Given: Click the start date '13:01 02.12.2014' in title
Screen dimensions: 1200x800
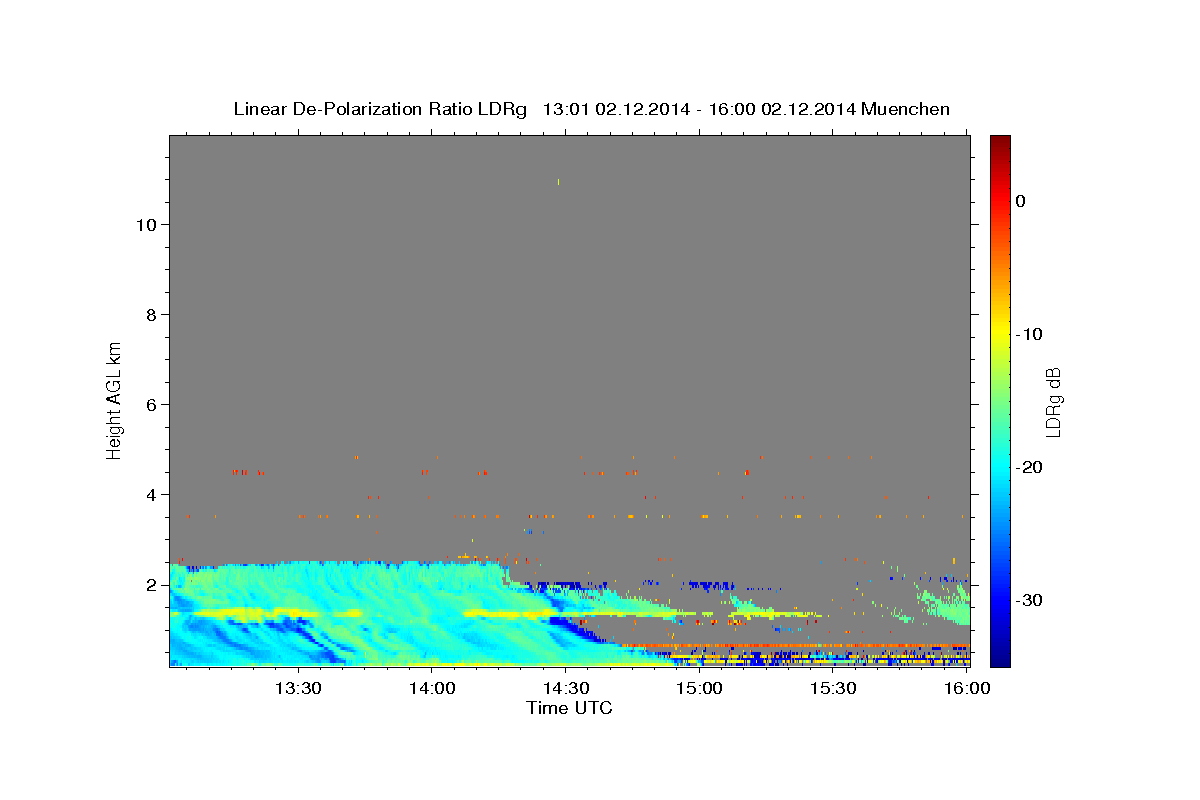Looking at the screenshot, I should (615, 109).
